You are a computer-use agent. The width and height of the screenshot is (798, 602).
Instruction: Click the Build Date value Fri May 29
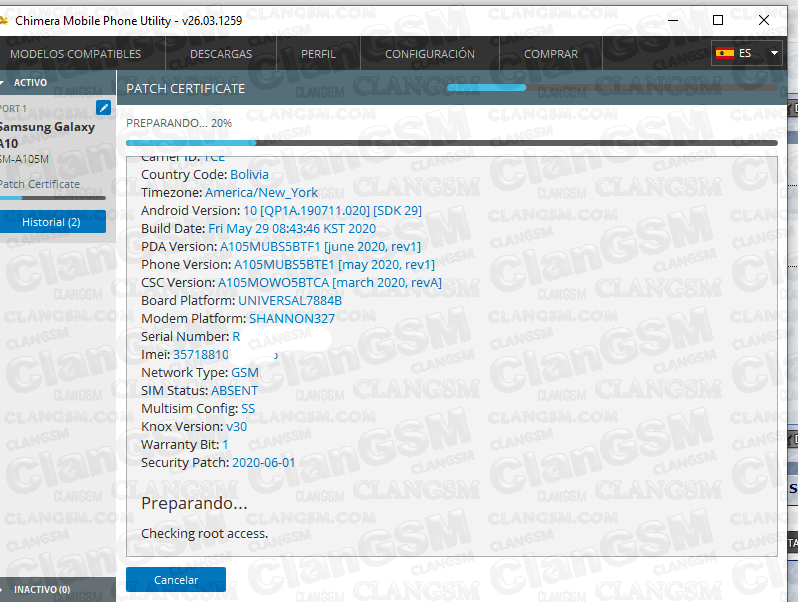click(292, 228)
